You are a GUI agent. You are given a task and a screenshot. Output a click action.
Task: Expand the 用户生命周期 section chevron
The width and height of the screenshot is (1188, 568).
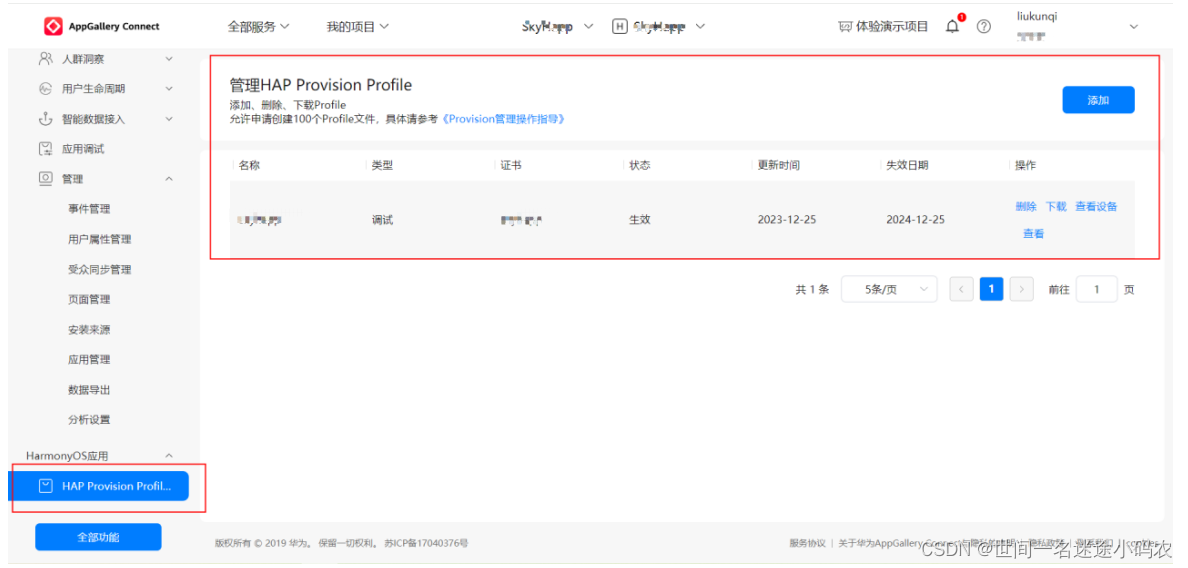pyautogui.click(x=169, y=89)
